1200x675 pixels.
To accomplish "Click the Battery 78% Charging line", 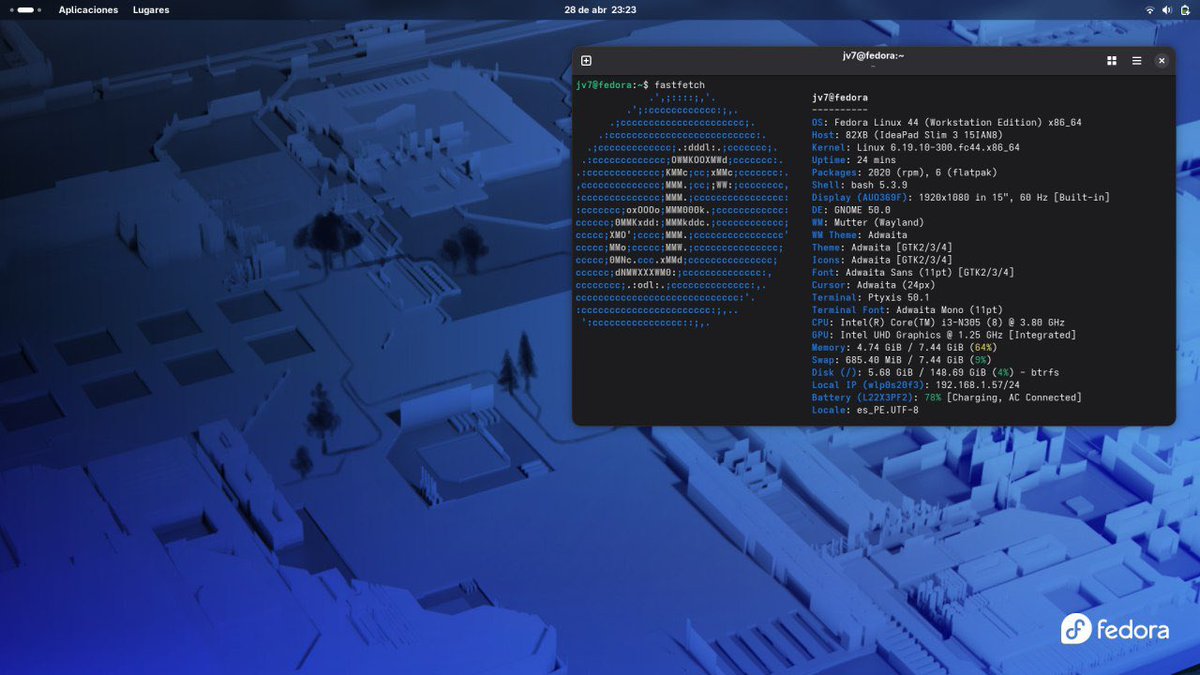I will pyautogui.click(x=947, y=398).
